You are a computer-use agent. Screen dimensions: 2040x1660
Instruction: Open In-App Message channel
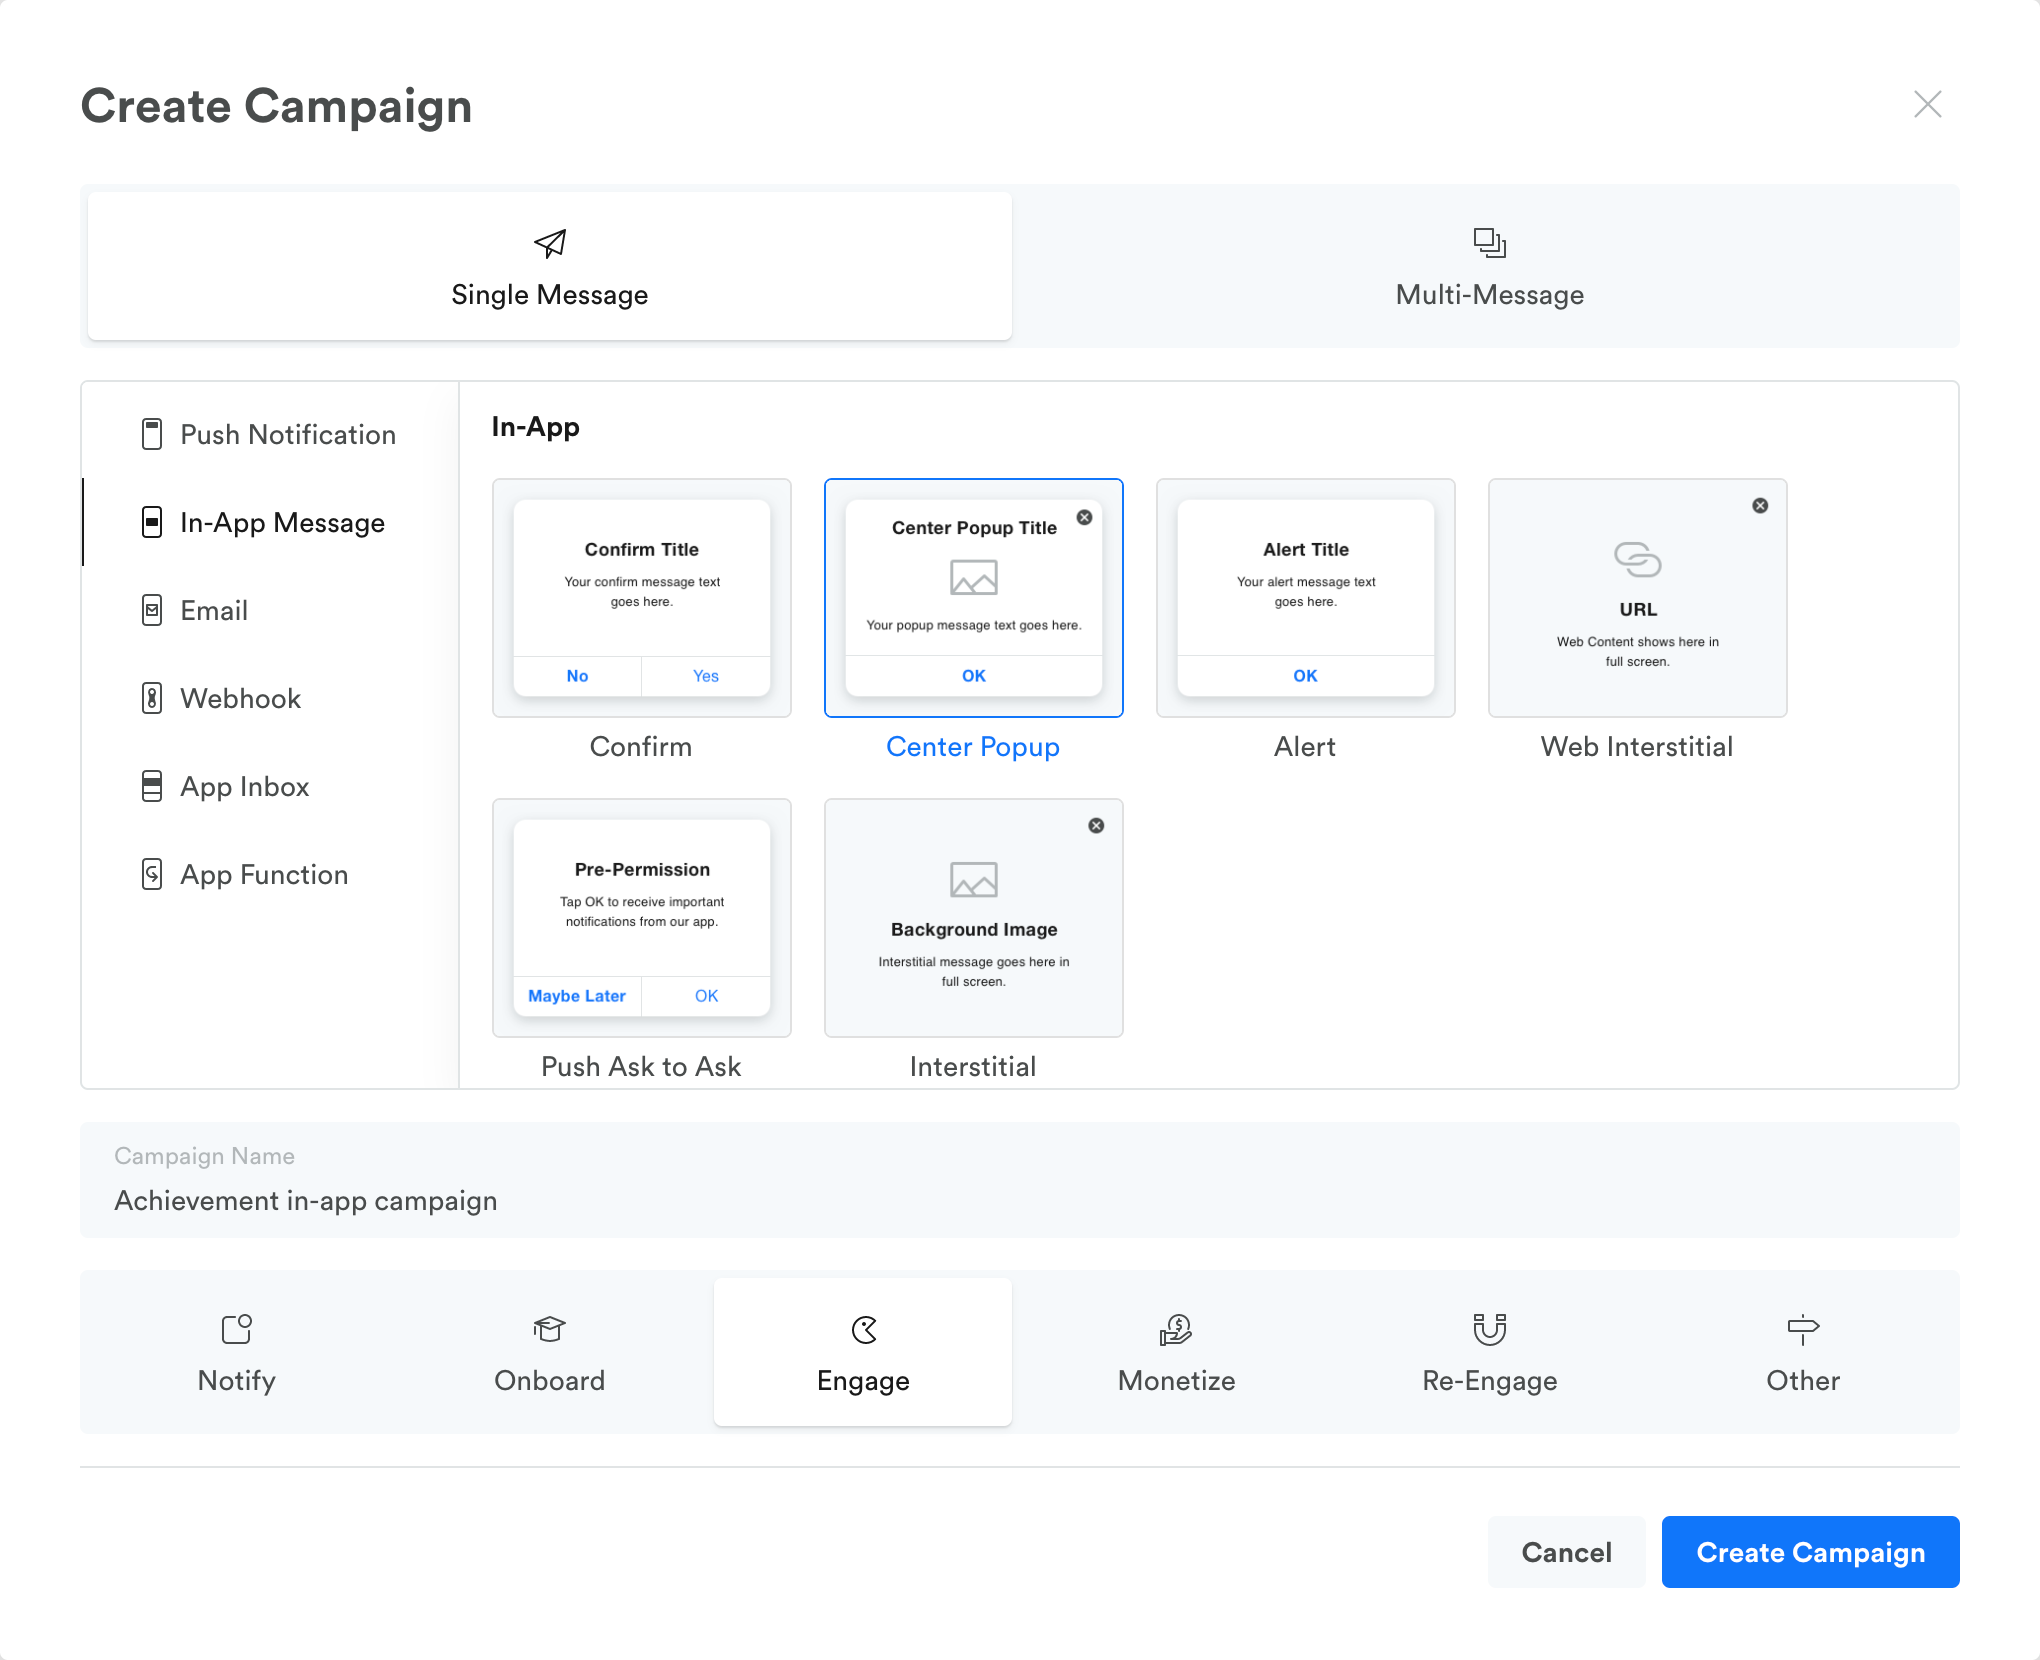pos(282,522)
